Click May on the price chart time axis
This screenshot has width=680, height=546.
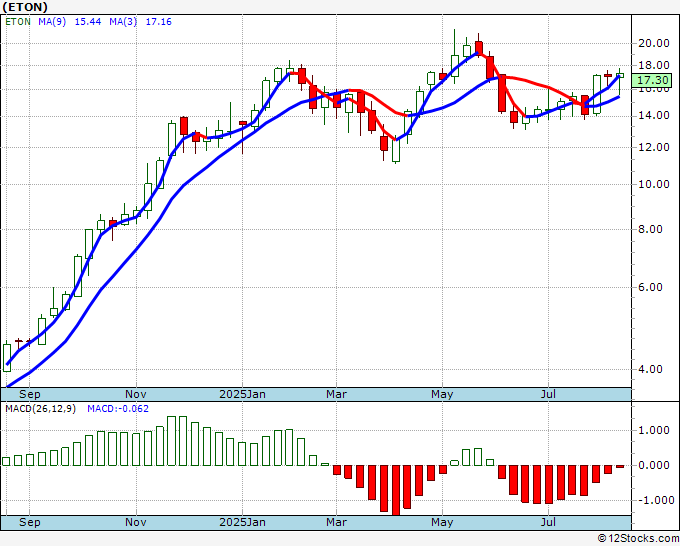442,394
